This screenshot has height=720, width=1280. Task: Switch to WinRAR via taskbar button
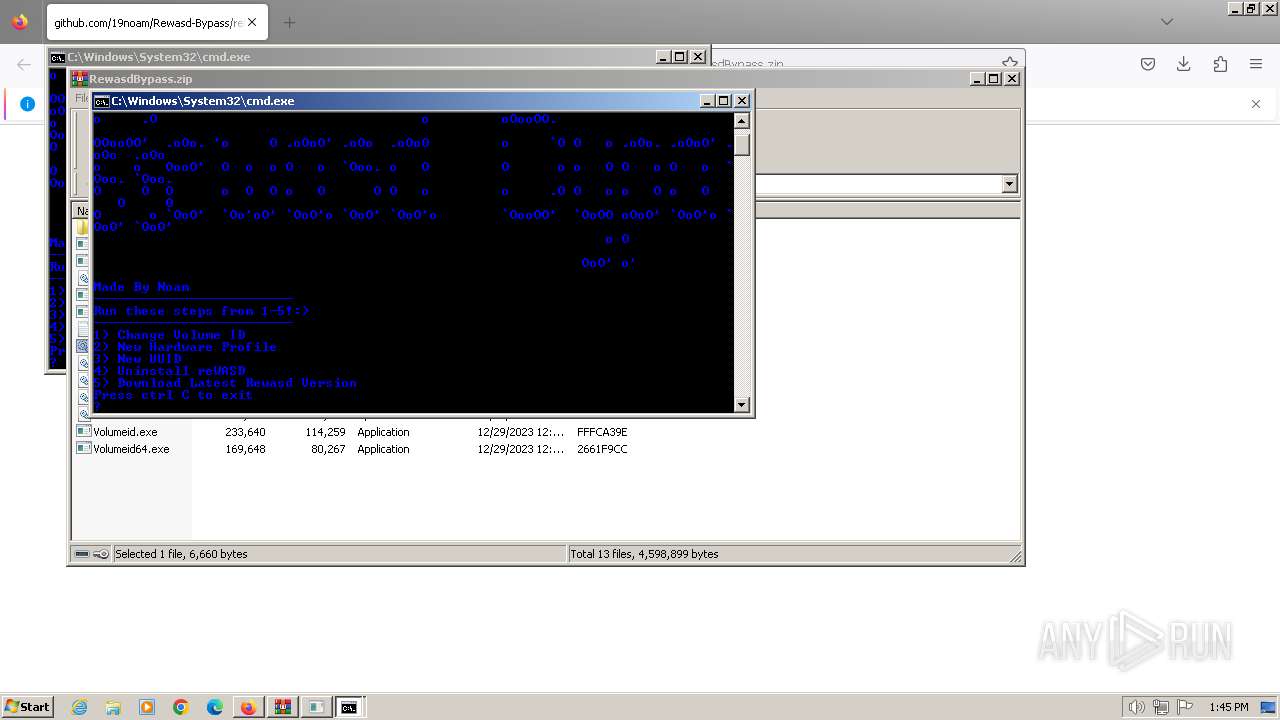[282, 707]
